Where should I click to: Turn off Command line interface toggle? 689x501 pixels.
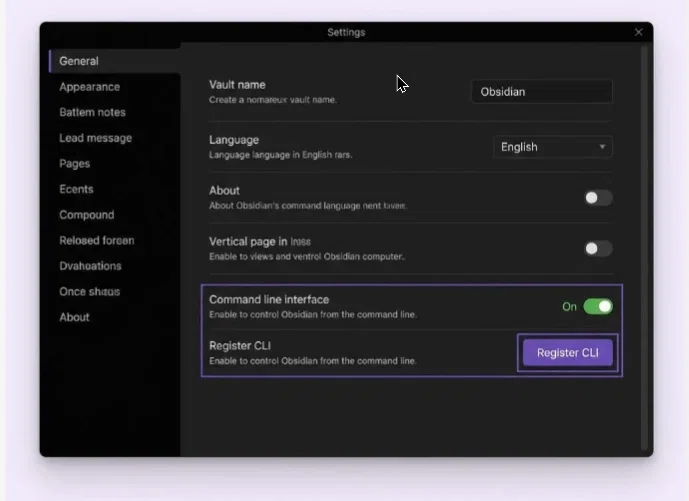[x=598, y=307]
